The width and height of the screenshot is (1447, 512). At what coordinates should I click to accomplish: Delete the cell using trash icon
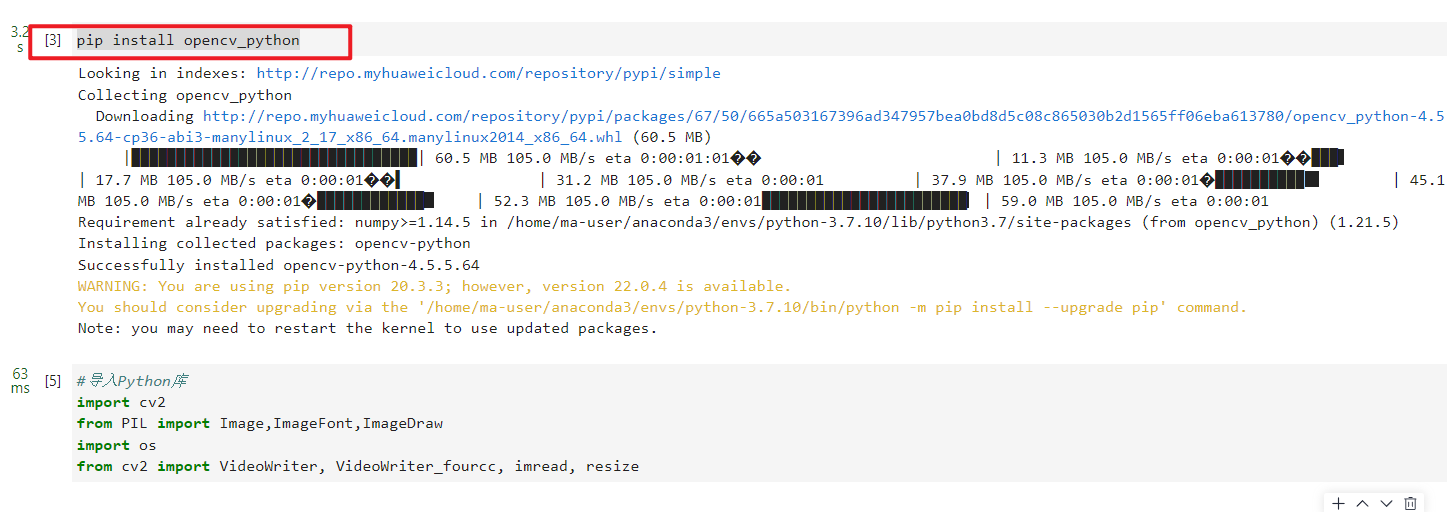1410,503
